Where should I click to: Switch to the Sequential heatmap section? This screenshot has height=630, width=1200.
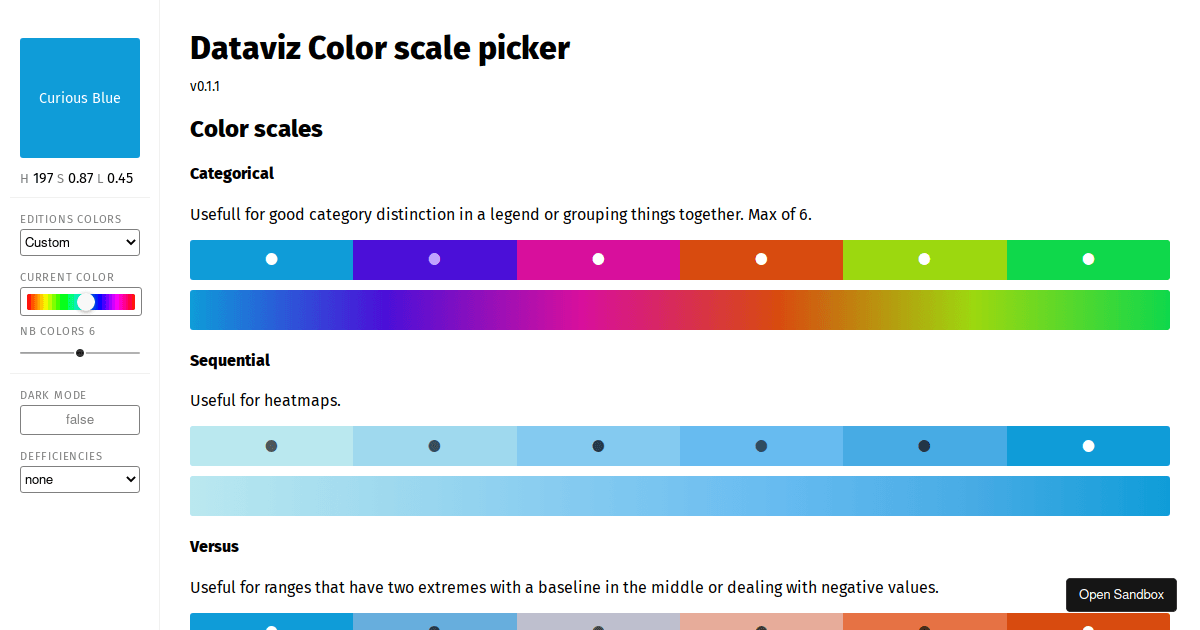pos(230,360)
